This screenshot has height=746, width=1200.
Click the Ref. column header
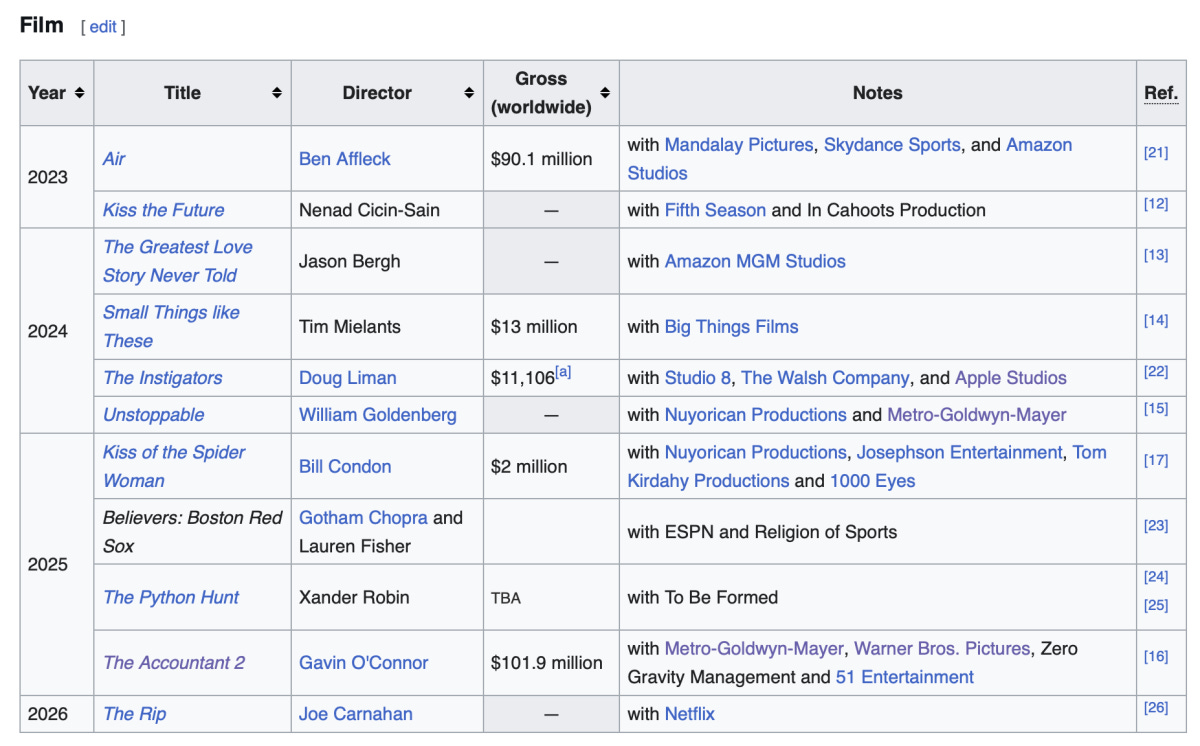1161,93
